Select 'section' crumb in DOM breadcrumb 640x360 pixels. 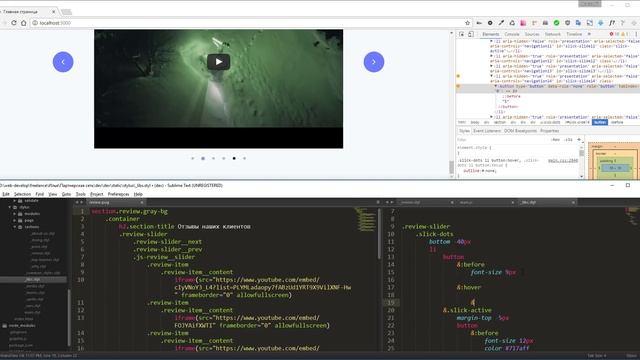500,122
